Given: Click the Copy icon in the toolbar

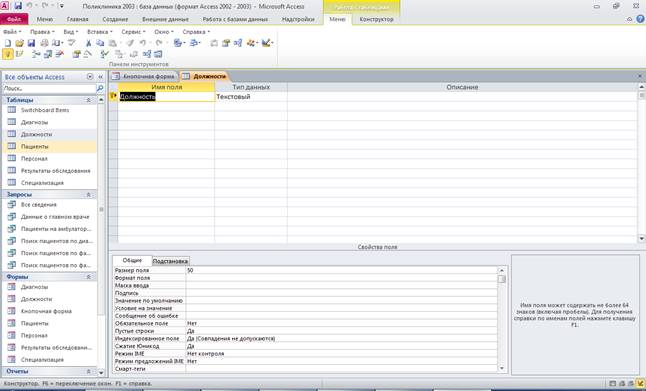Looking at the screenshot, I should tap(100, 43).
